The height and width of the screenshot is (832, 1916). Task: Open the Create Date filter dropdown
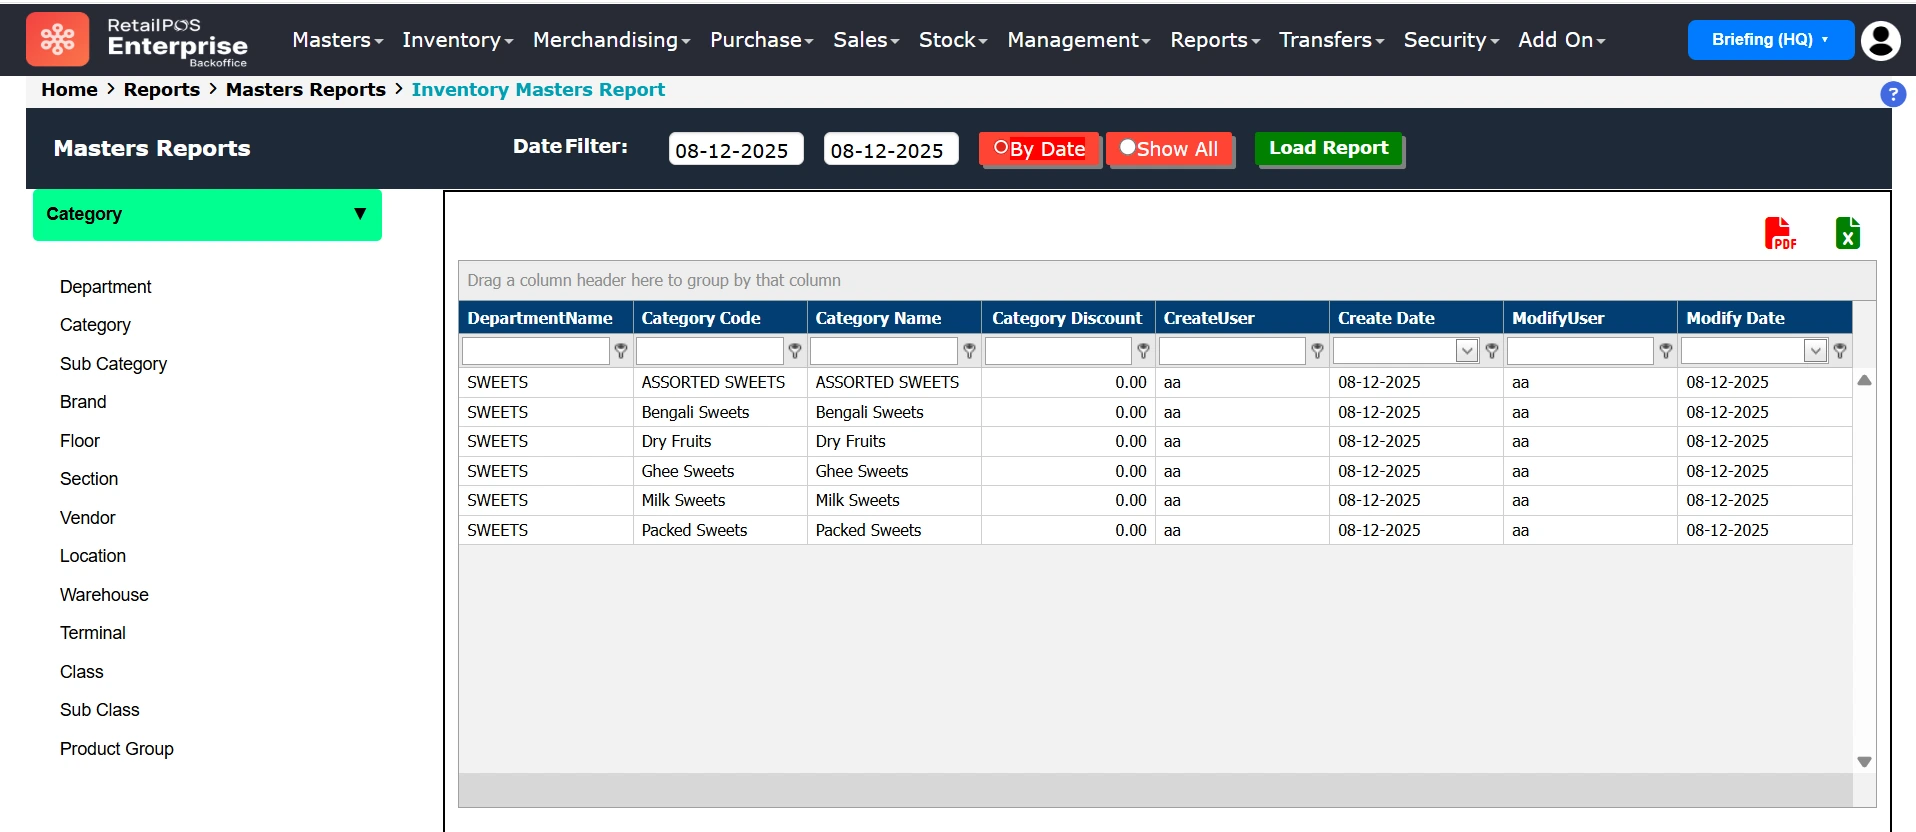coord(1466,351)
